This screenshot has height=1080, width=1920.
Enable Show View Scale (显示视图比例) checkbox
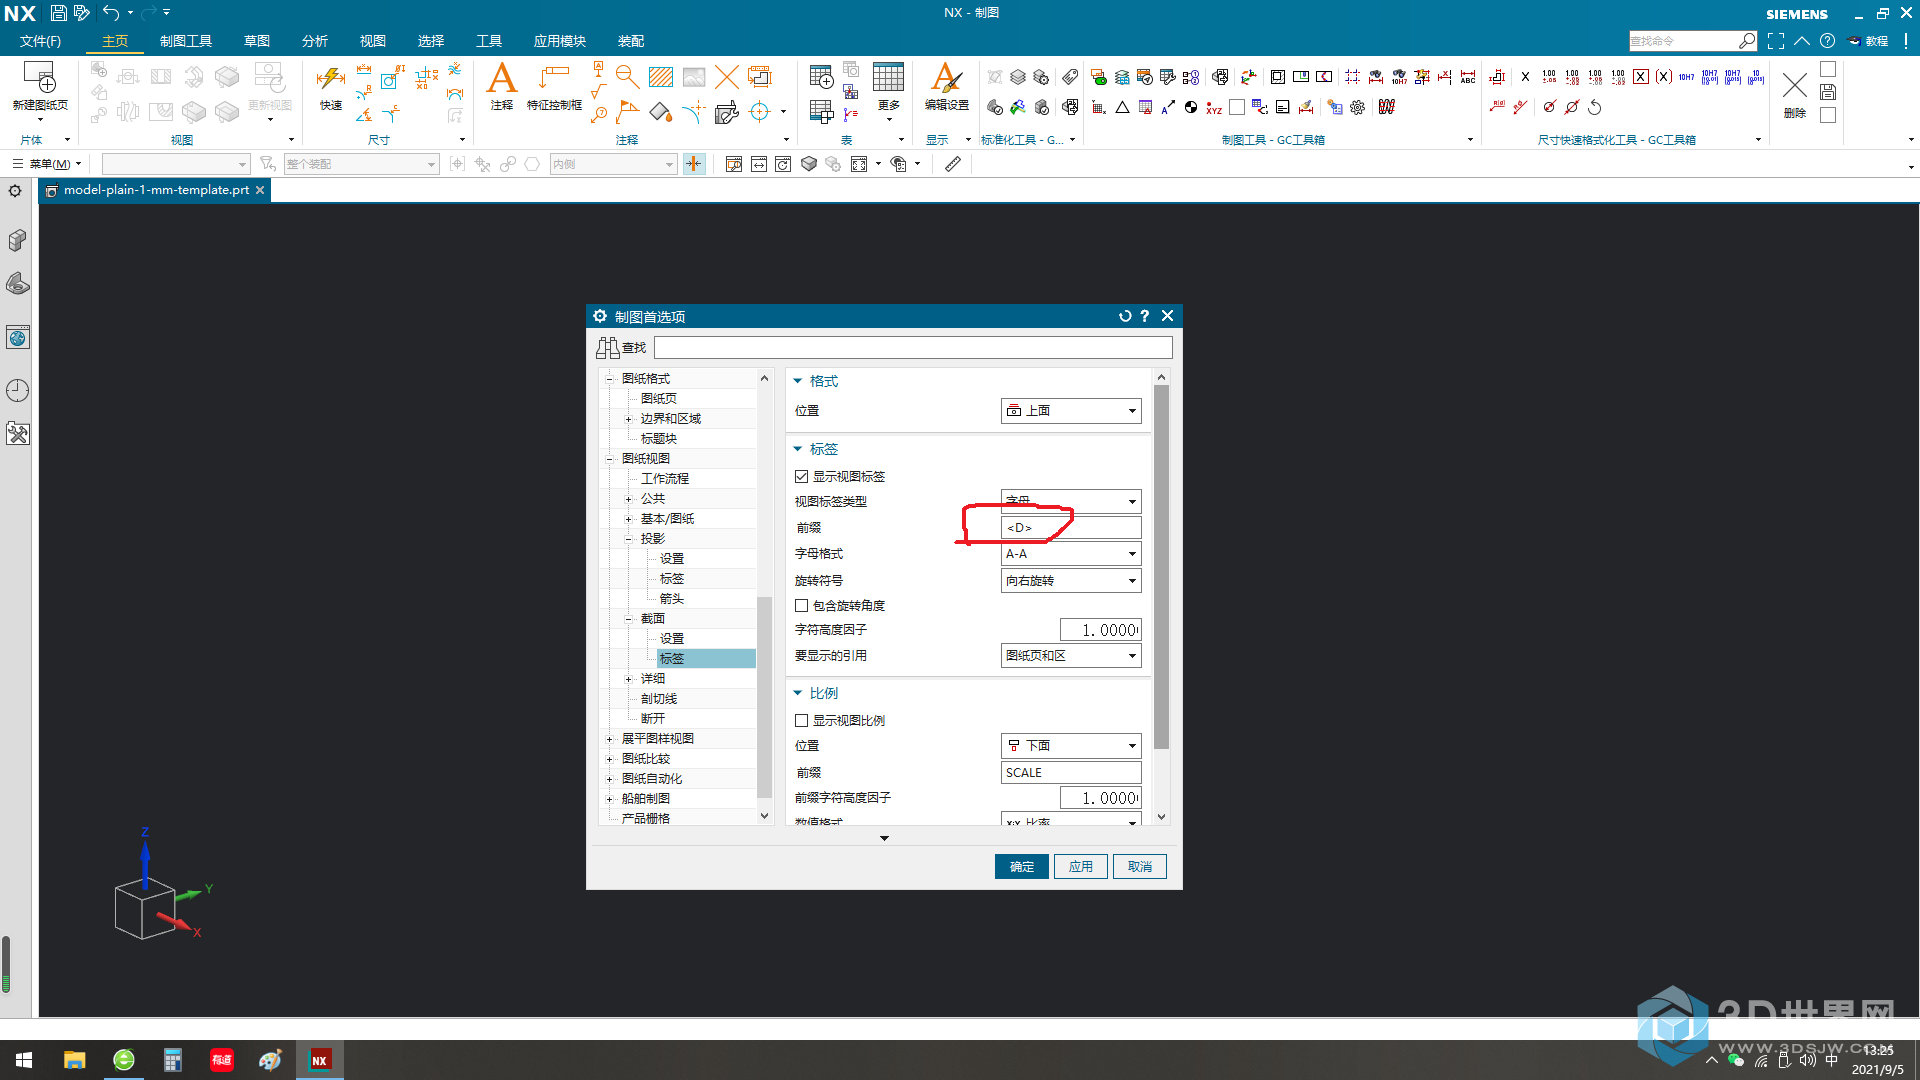point(801,721)
